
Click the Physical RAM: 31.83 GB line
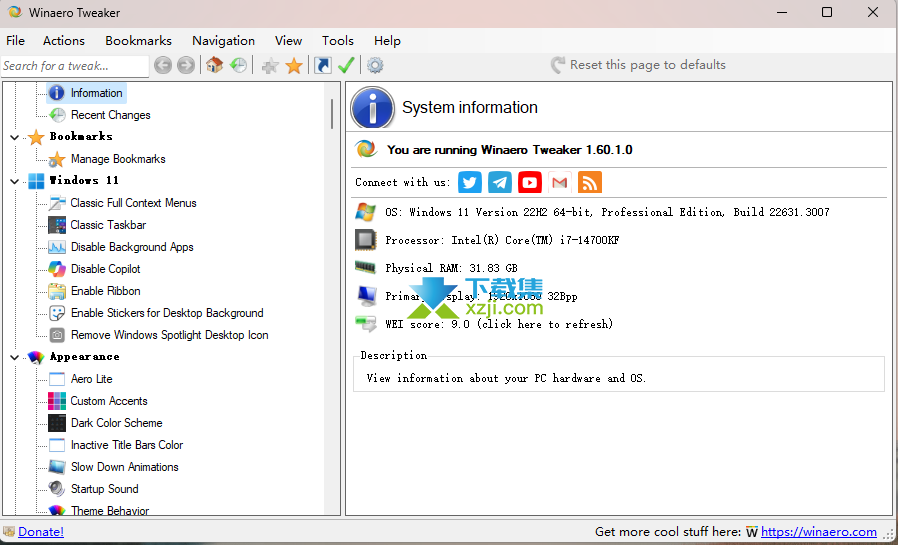tap(451, 268)
